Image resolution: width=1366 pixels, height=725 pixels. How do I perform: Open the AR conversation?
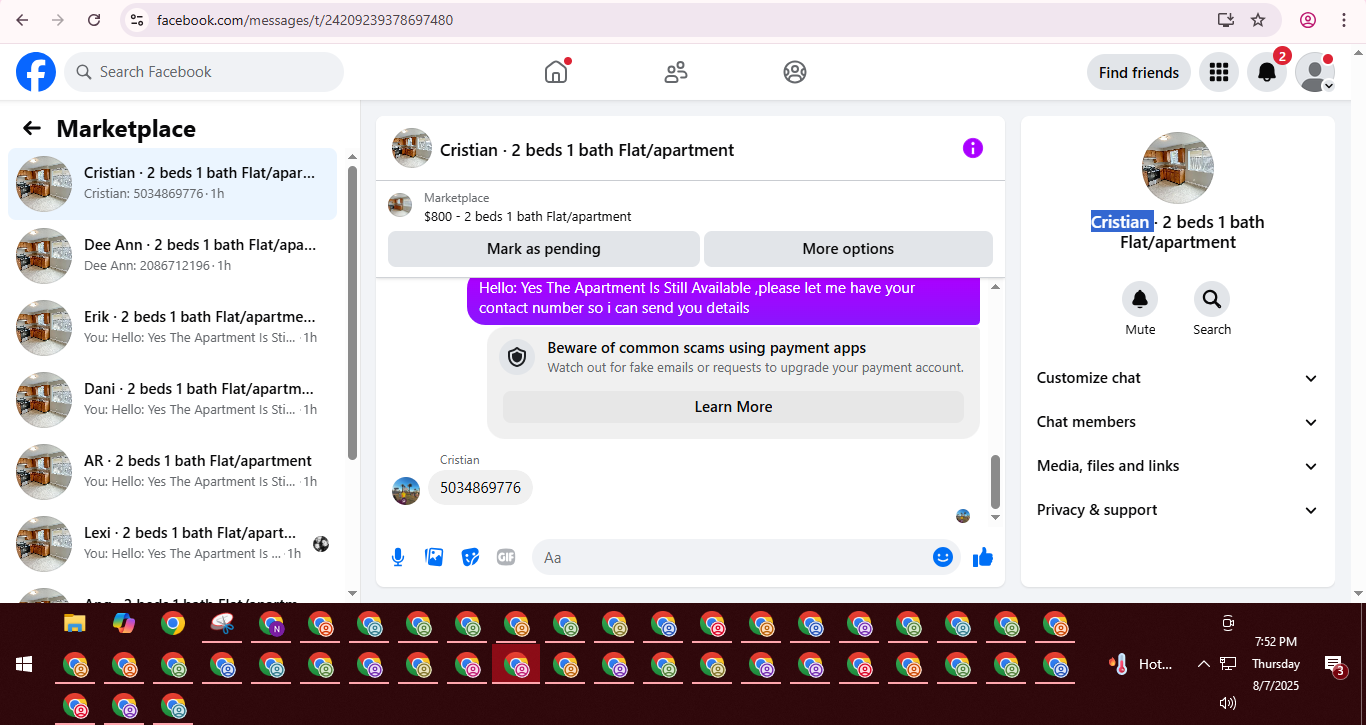[172, 472]
